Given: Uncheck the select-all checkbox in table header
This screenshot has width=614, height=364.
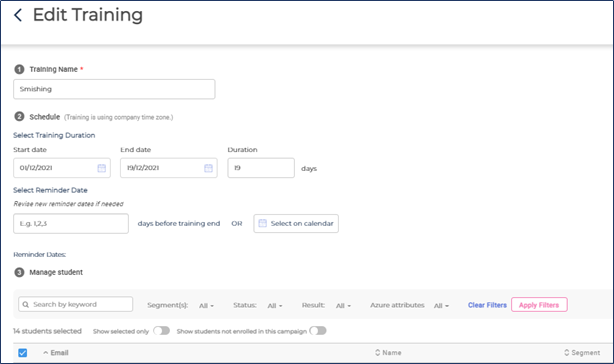Looking at the screenshot, I should (23, 353).
